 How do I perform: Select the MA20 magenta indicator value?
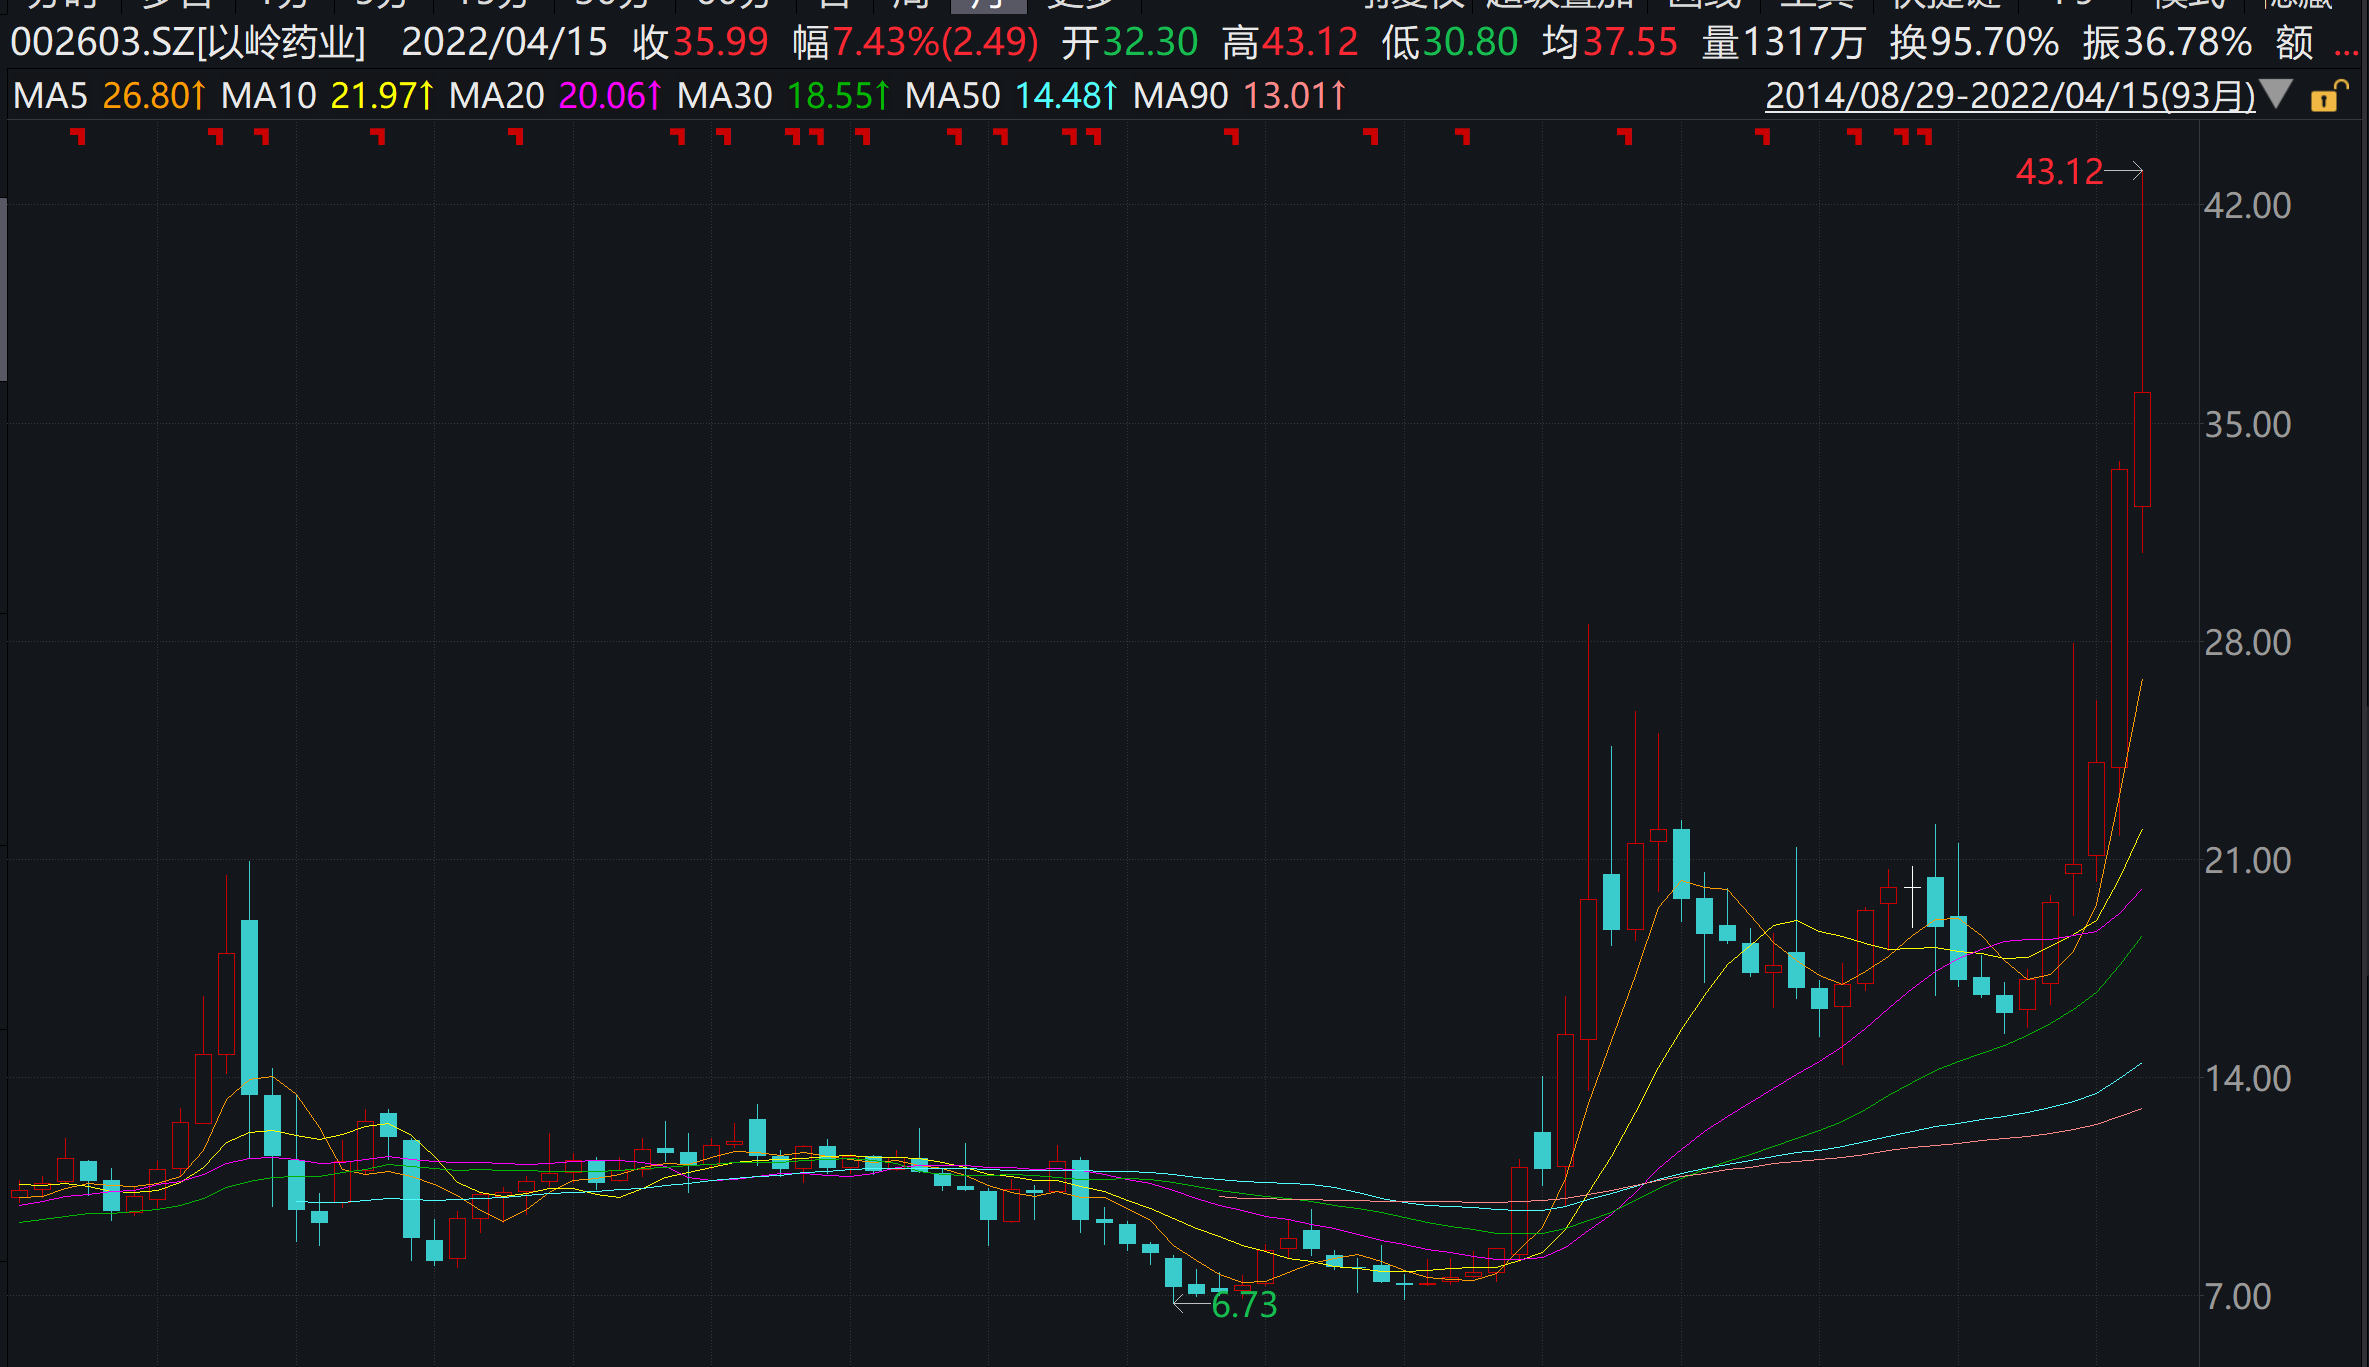[609, 96]
